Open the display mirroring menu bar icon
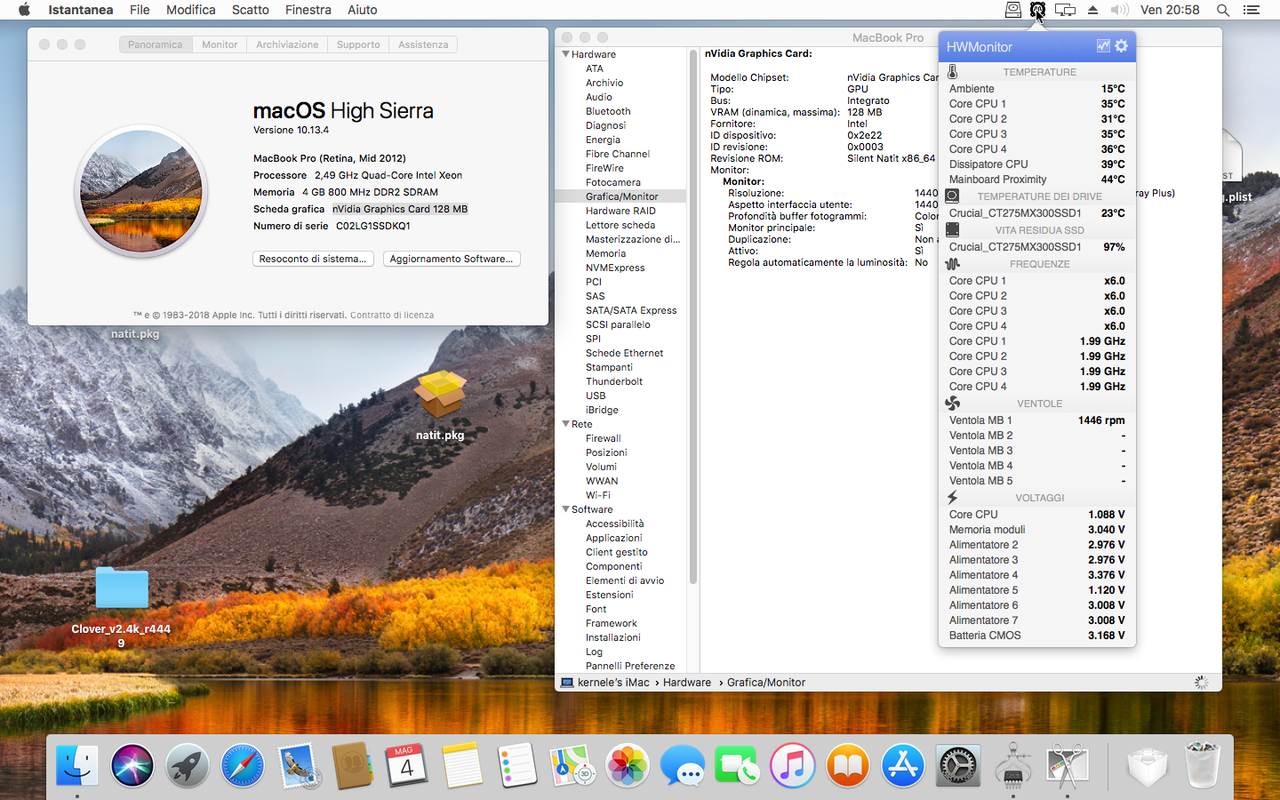The width and height of the screenshot is (1280, 800). (1065, 10)
